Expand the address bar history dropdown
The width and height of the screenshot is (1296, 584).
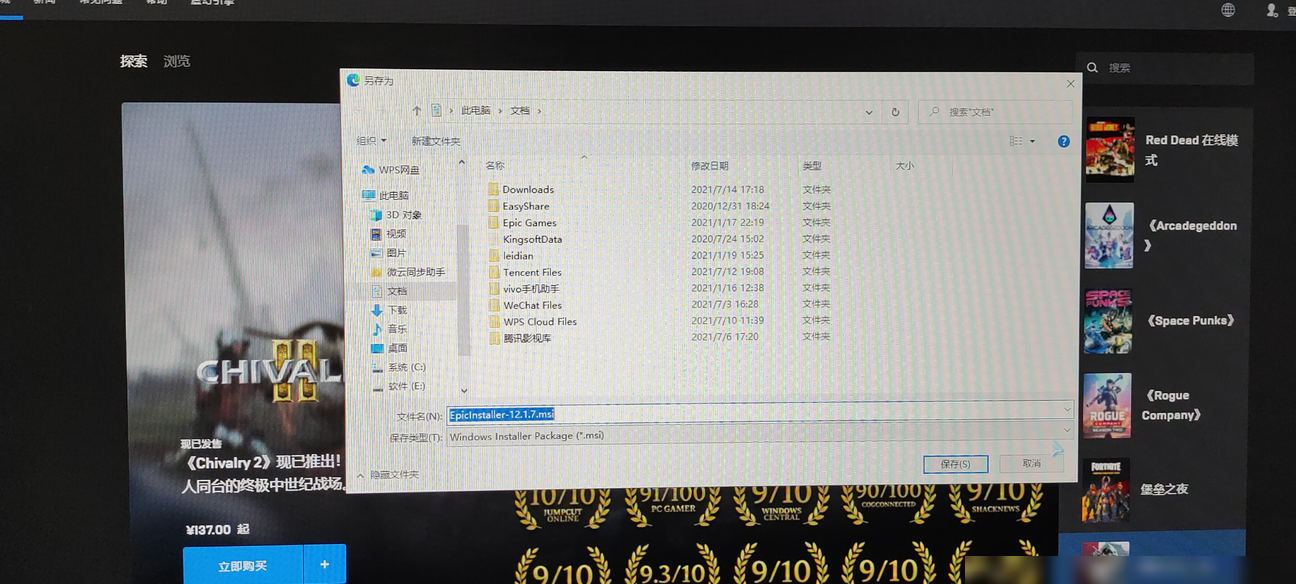tap(868, 112)
